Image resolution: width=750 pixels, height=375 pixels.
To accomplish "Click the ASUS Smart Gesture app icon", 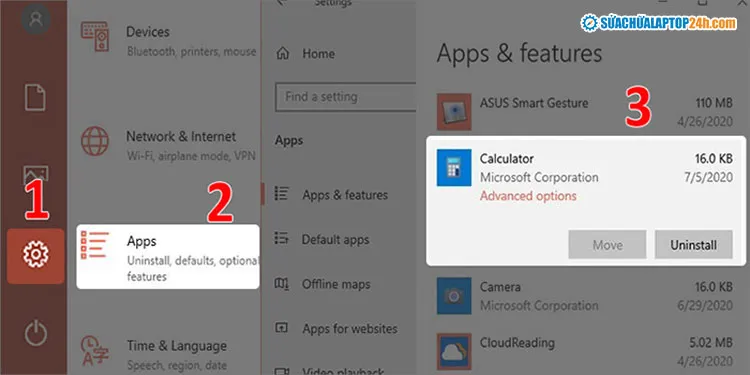I will (454, 112).
